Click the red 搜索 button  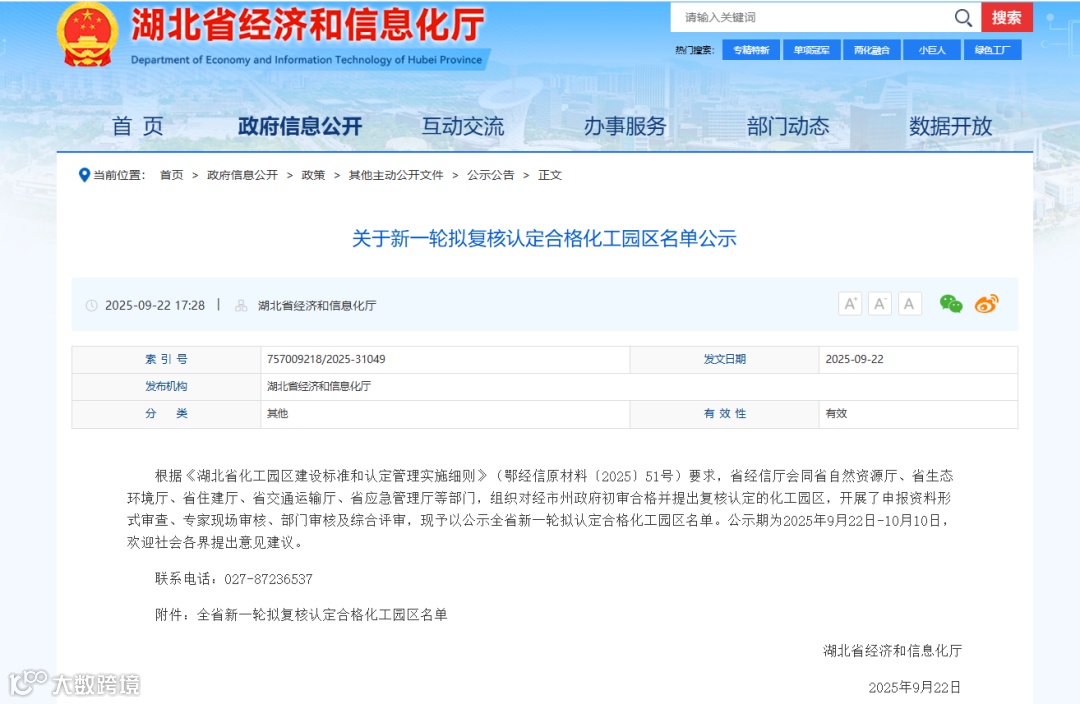click(1006, 17)
